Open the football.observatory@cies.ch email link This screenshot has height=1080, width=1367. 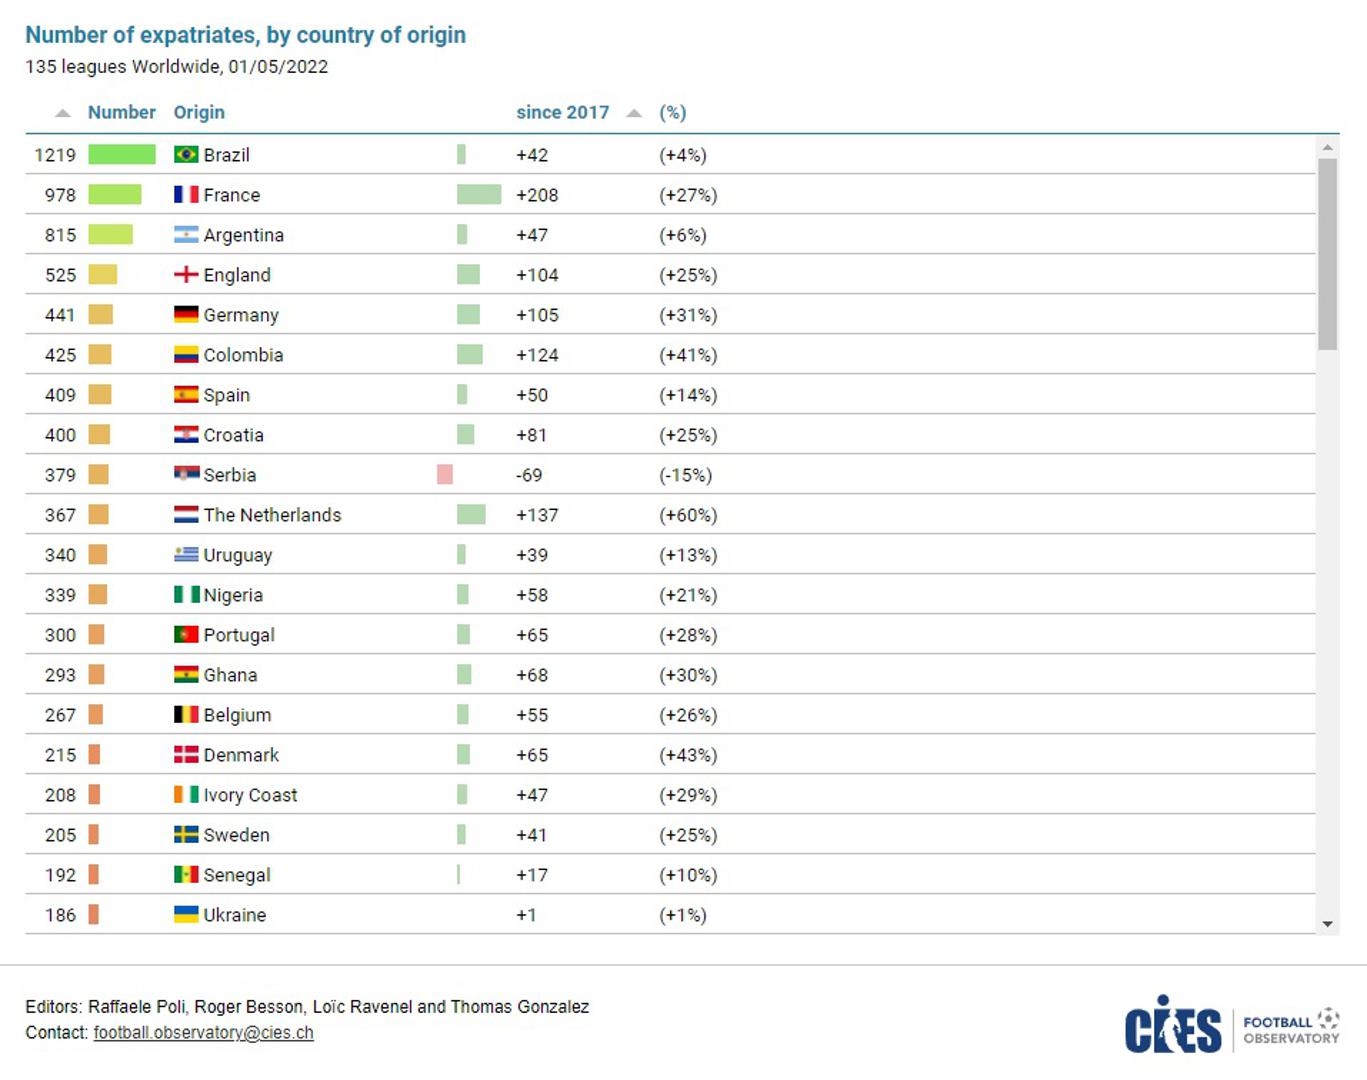point(203,1033)
